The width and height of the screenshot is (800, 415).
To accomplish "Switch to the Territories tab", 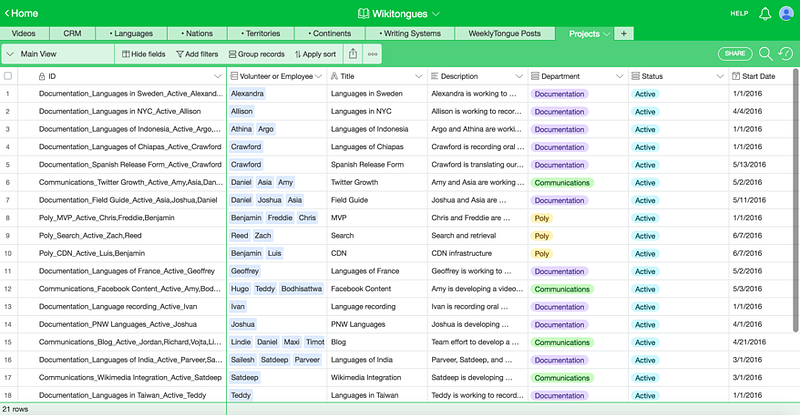I will (x=261, y=34).
